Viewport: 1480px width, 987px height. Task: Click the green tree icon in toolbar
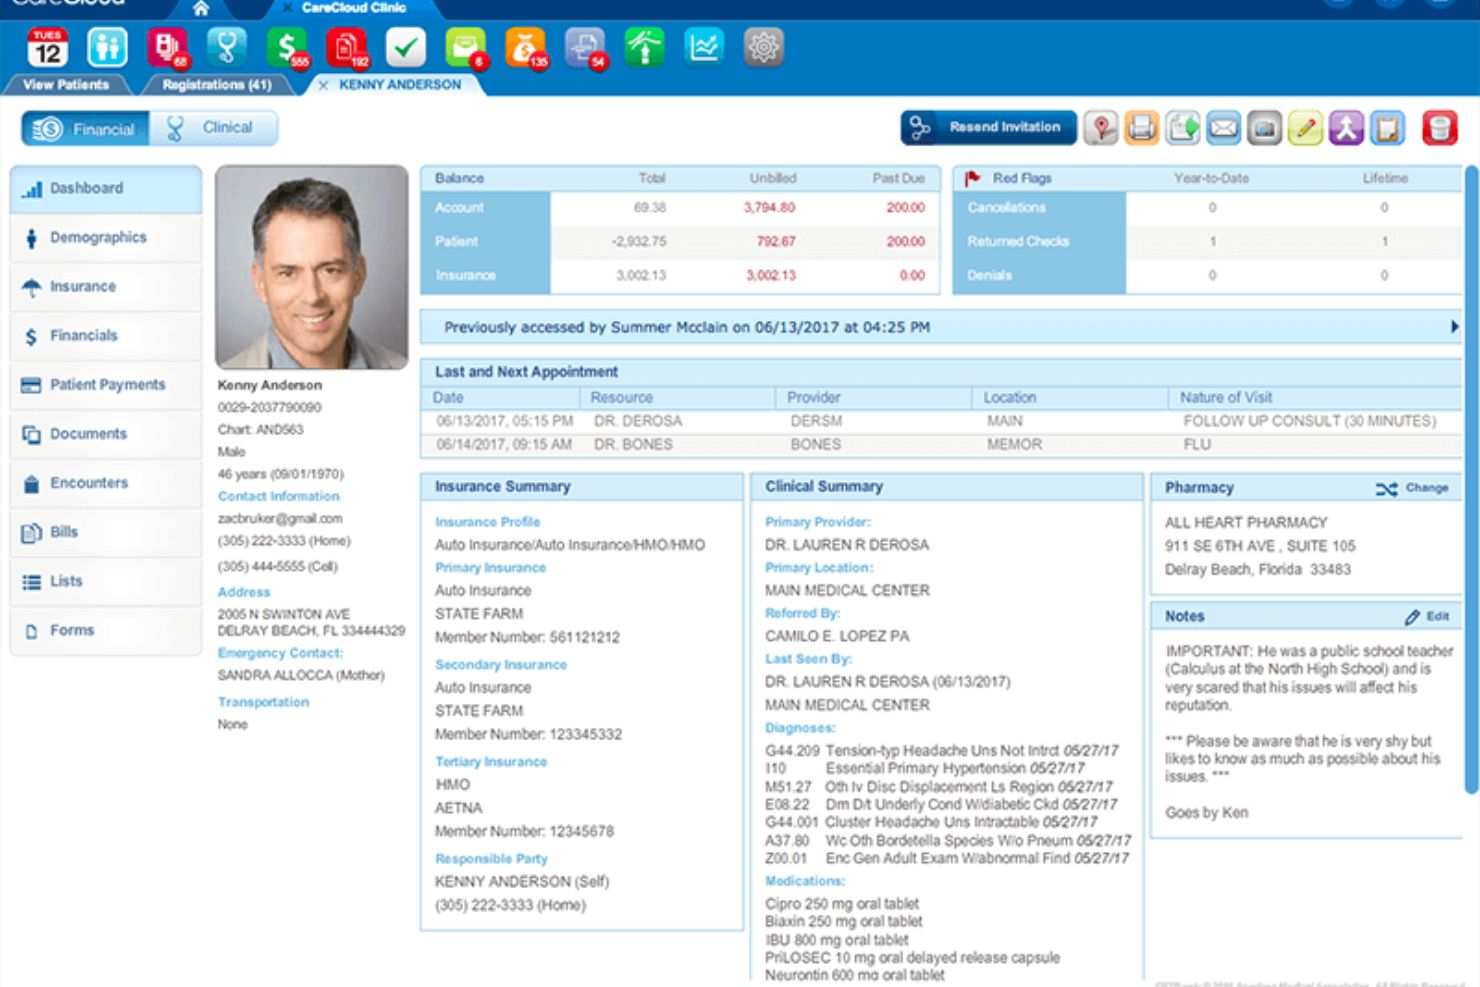tap(645, 47)
